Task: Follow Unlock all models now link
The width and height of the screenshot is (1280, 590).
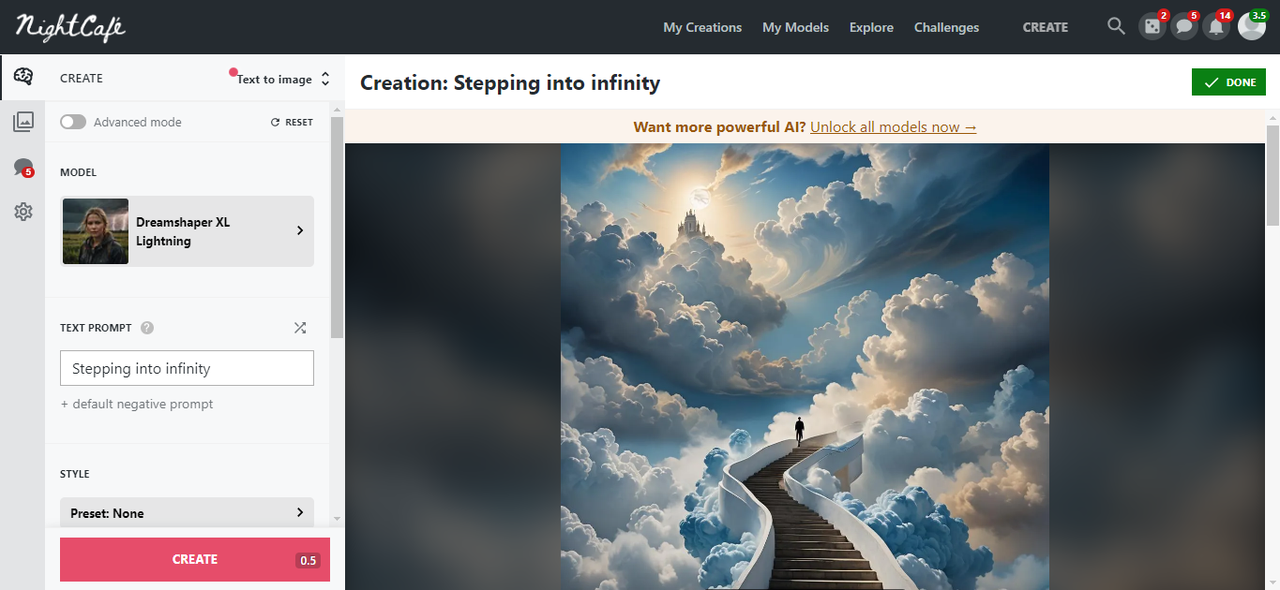Action: coord(893,127)
